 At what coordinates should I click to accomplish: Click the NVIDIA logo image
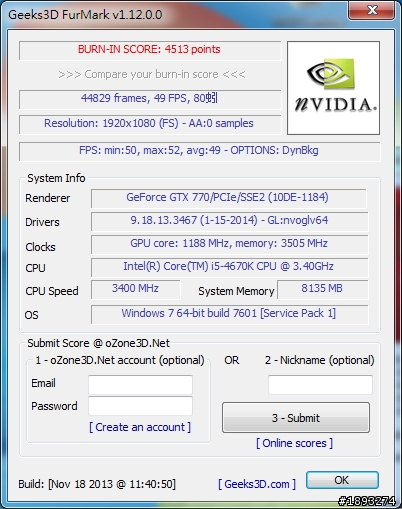point(333,88)
